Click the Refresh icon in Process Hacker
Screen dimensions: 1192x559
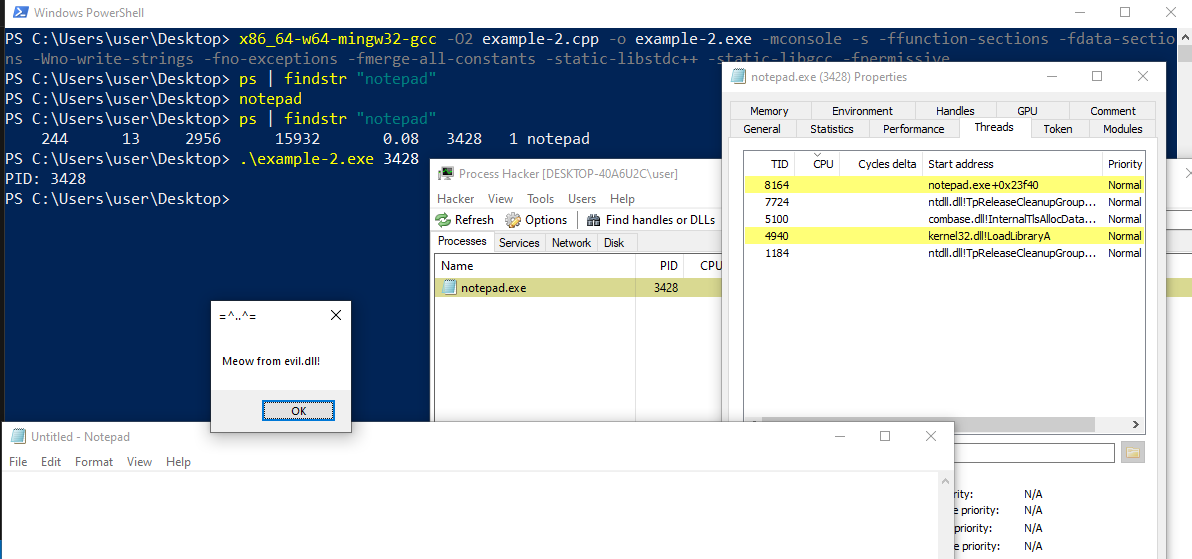tap(443, 220)
